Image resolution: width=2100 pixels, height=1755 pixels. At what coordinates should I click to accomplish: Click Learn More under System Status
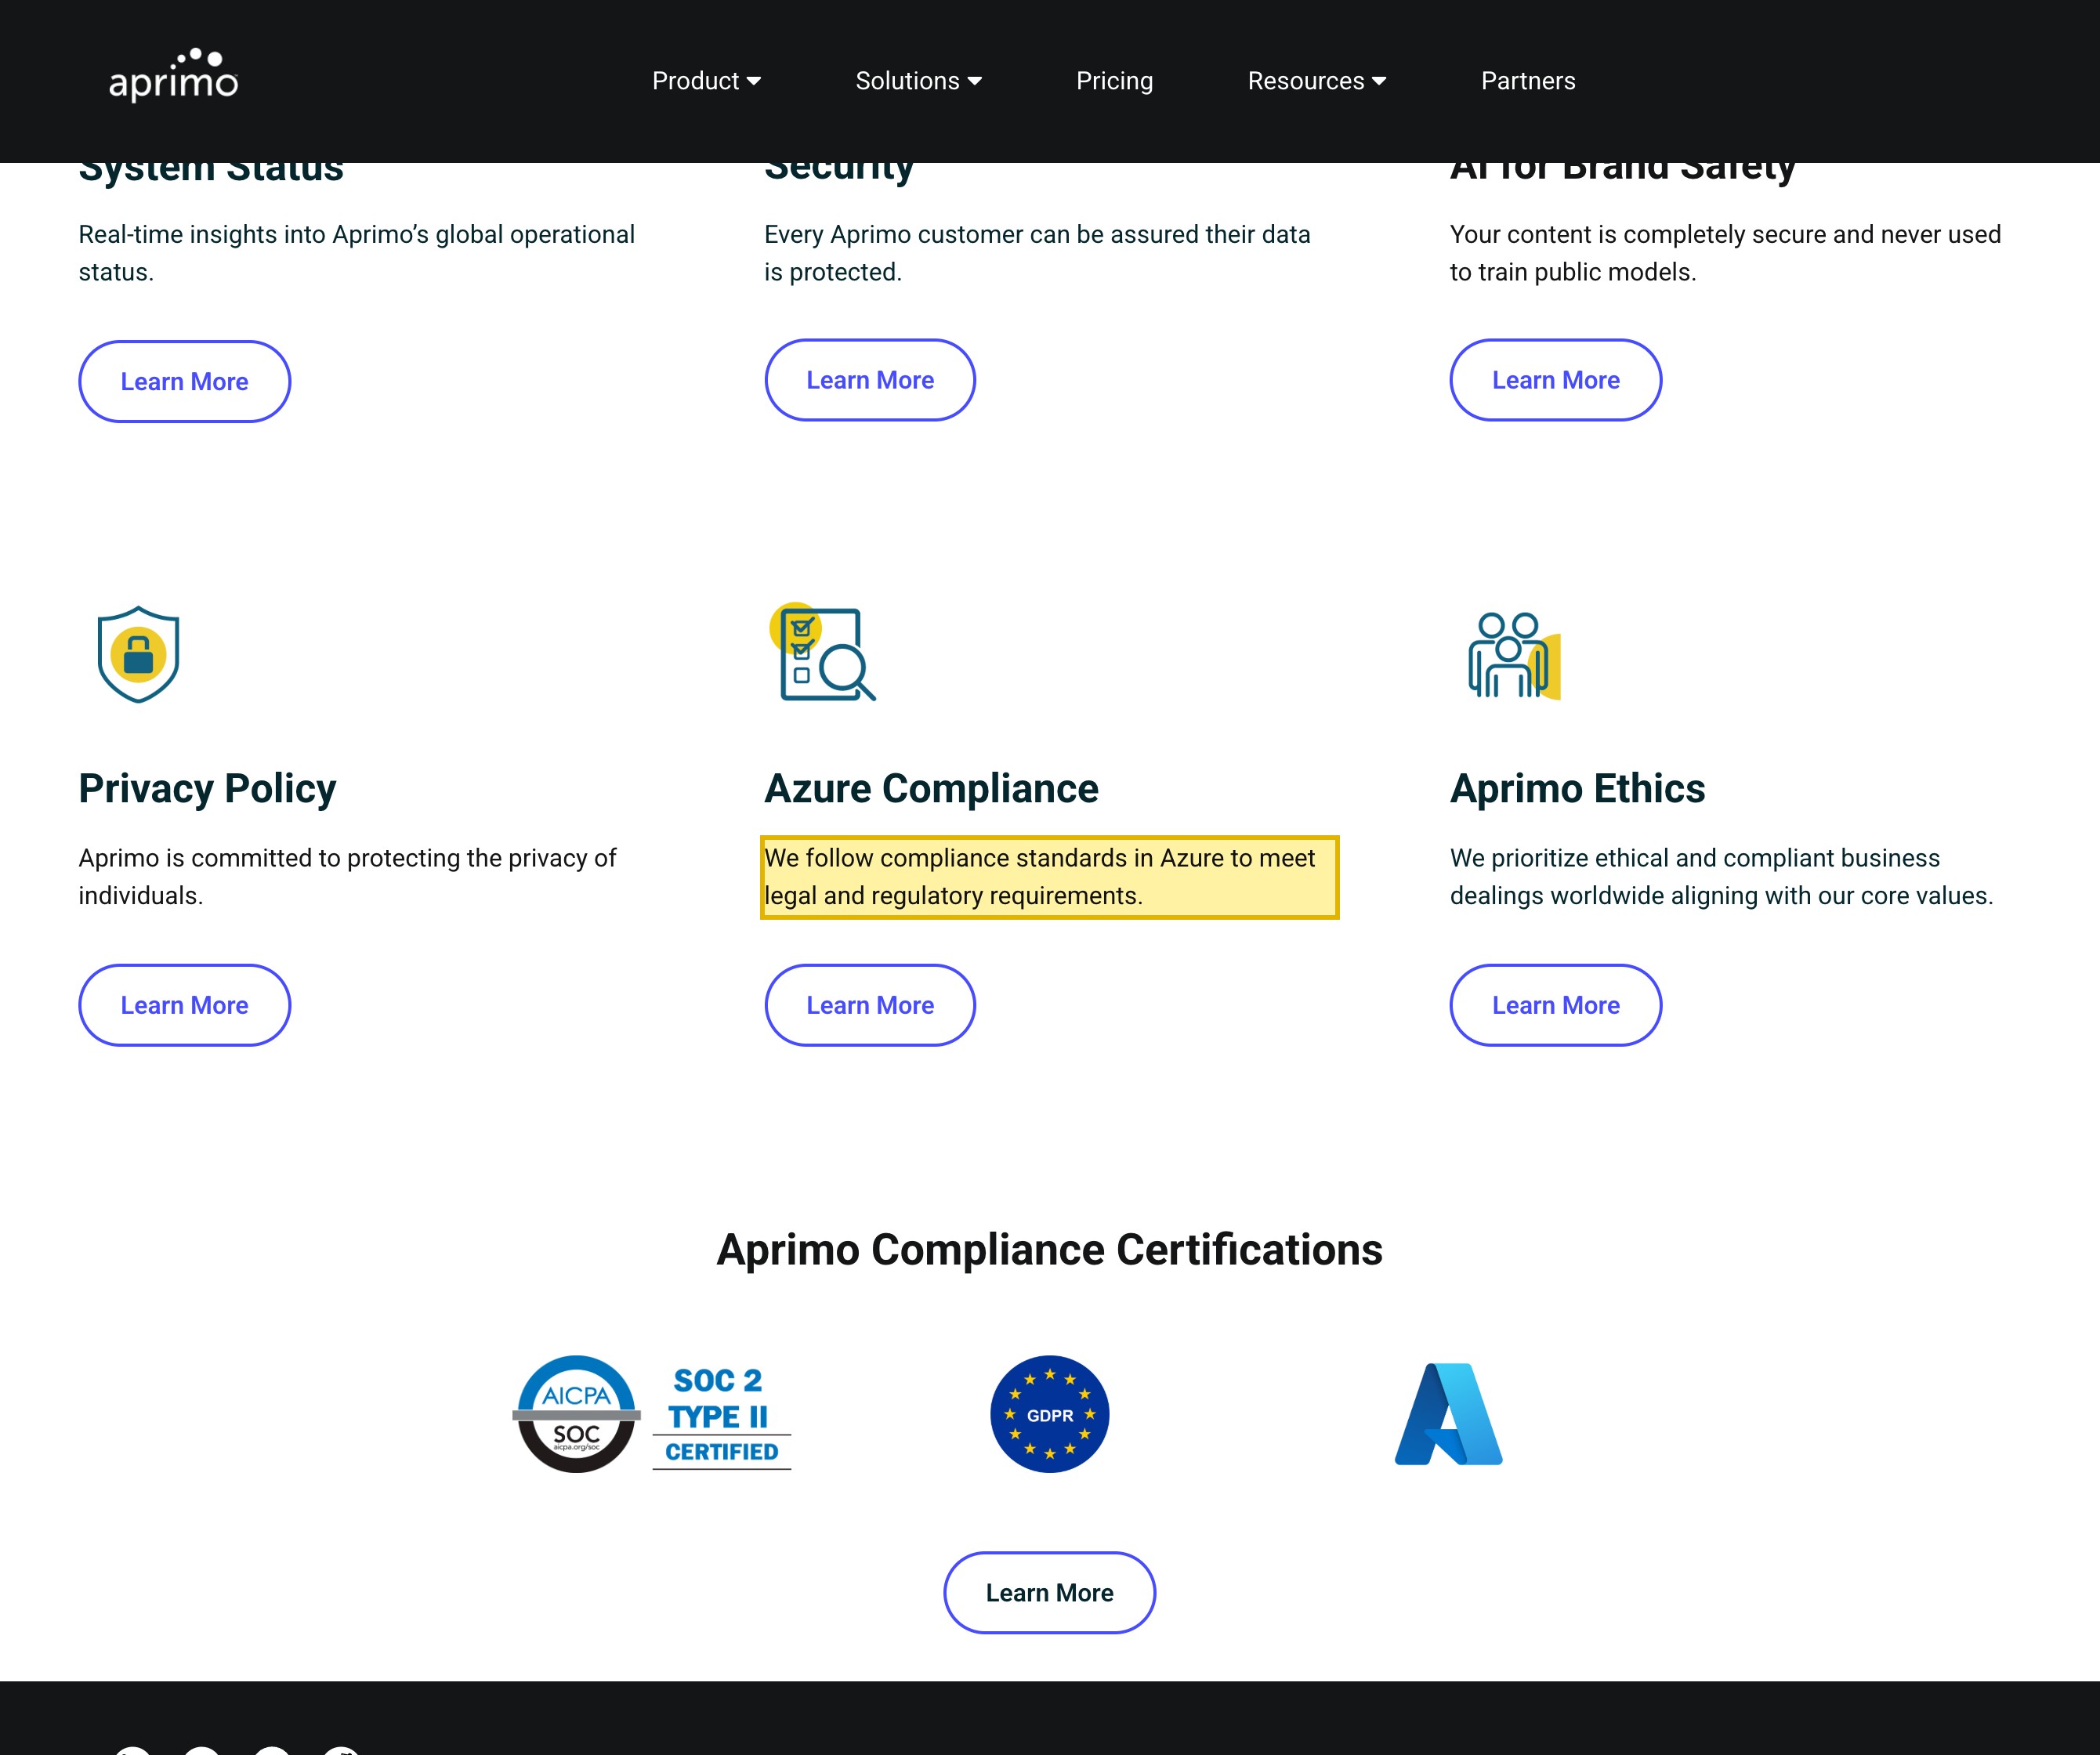tap(185, 382)
